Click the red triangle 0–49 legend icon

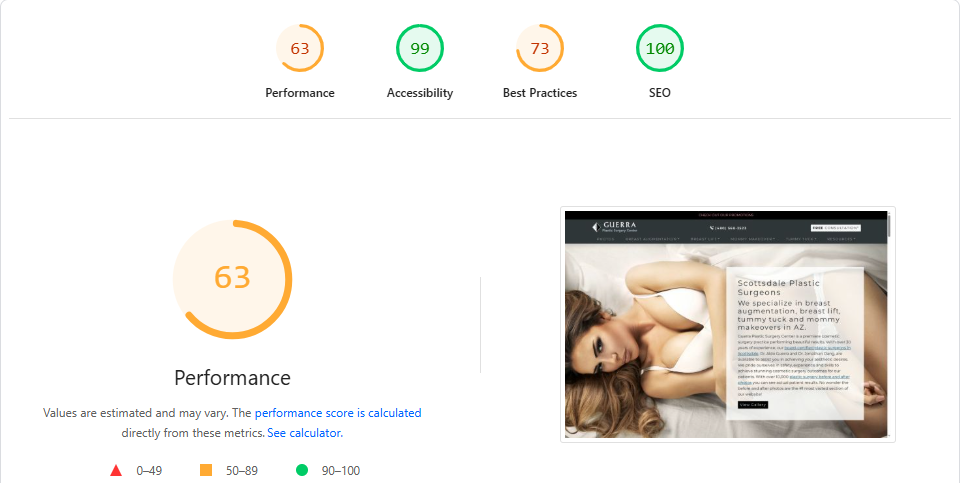116,470
